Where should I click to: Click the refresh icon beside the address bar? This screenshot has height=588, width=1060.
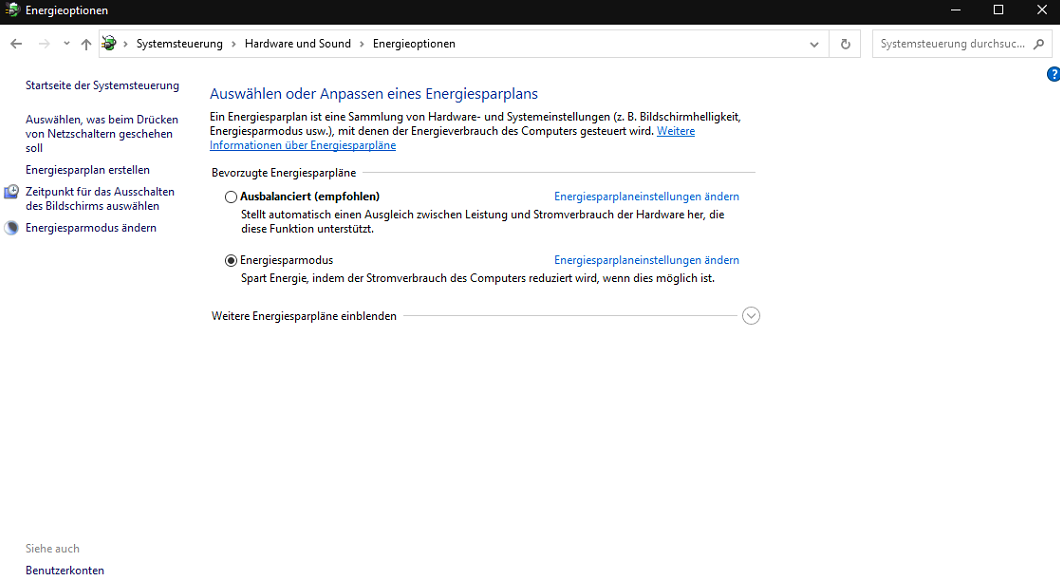[844, 44]
